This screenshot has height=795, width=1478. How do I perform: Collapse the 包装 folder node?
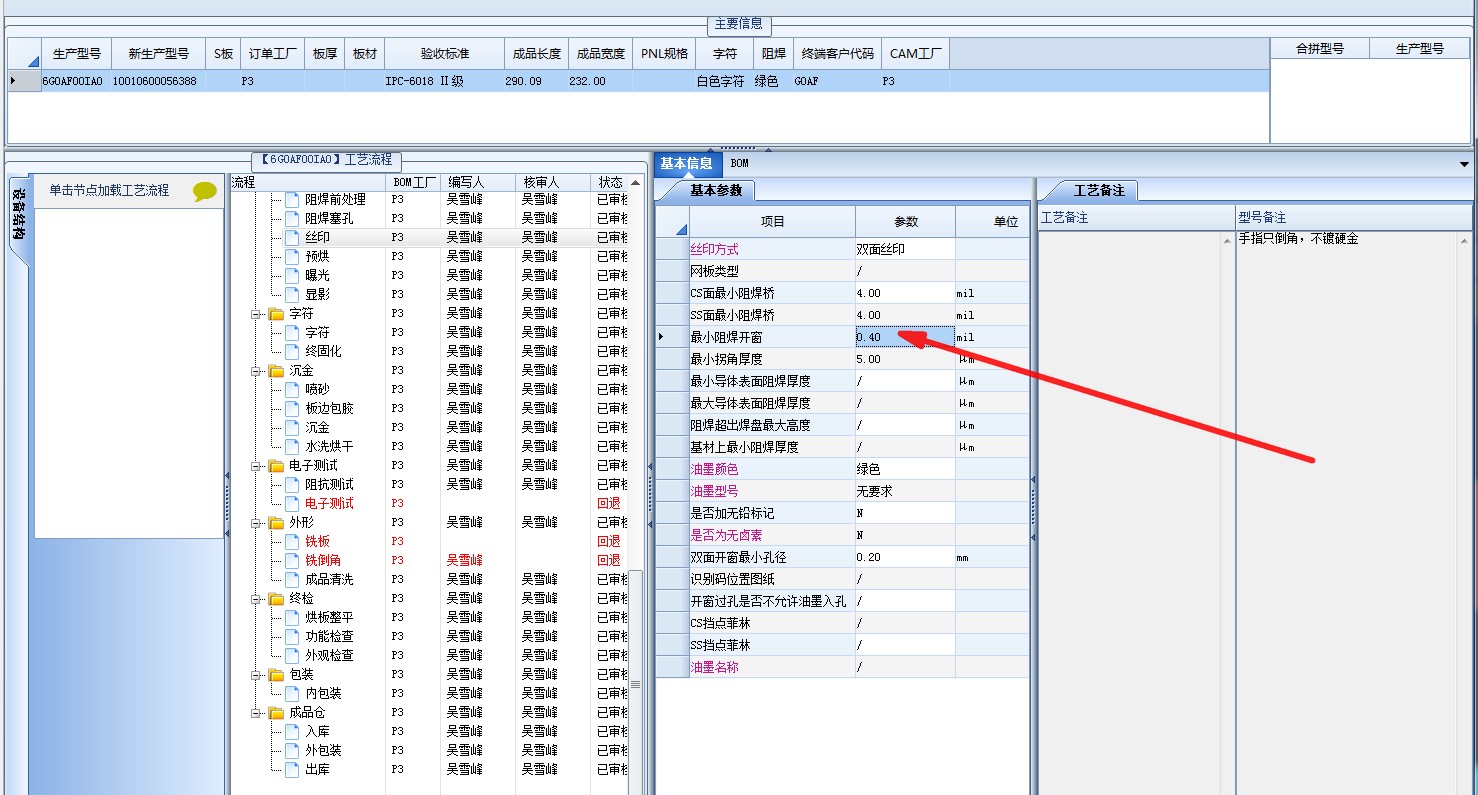pyautogui.click(x=257, y=675)
